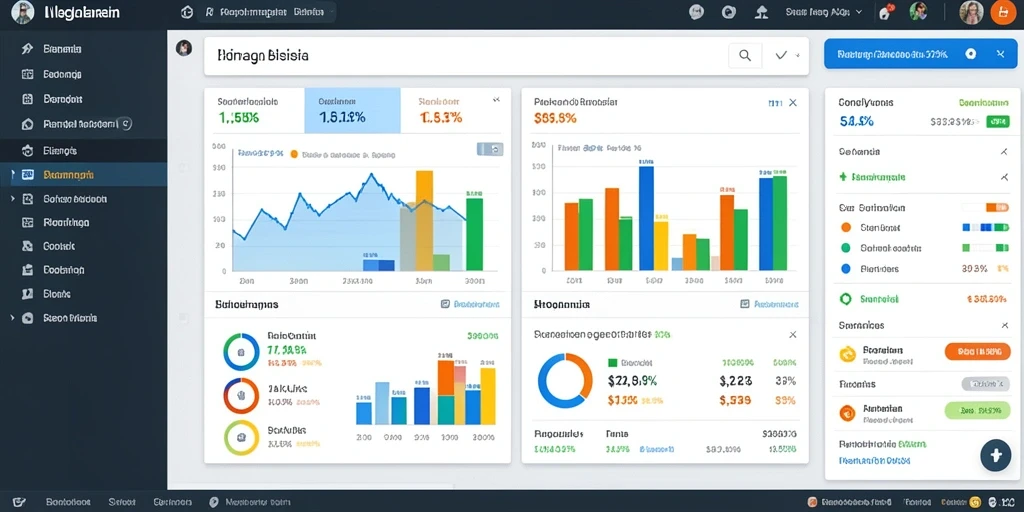The image size is (1024, 512).
Task: Collapse the green plus row in right panel
Action: (1004, 177)
